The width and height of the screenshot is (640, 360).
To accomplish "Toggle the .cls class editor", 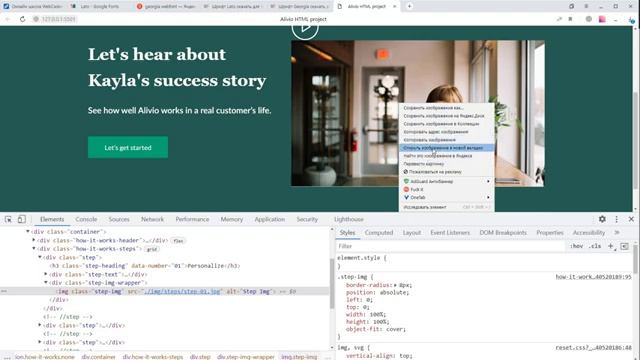I will (x=596, y=246).
